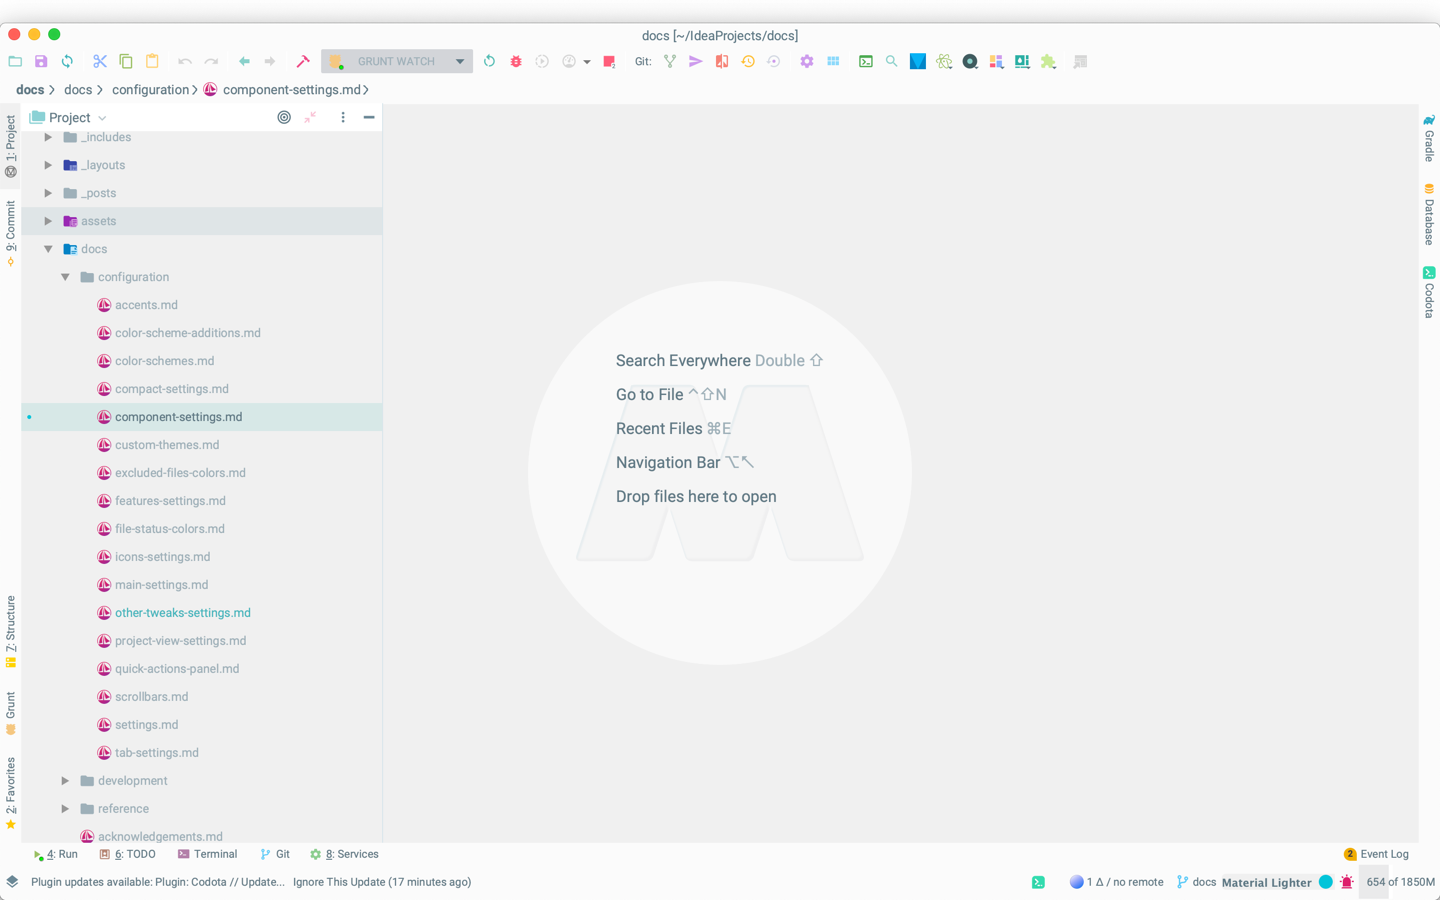Open the run configuration dropdown
Screen dimensions: 1440x900
(460, 61)
